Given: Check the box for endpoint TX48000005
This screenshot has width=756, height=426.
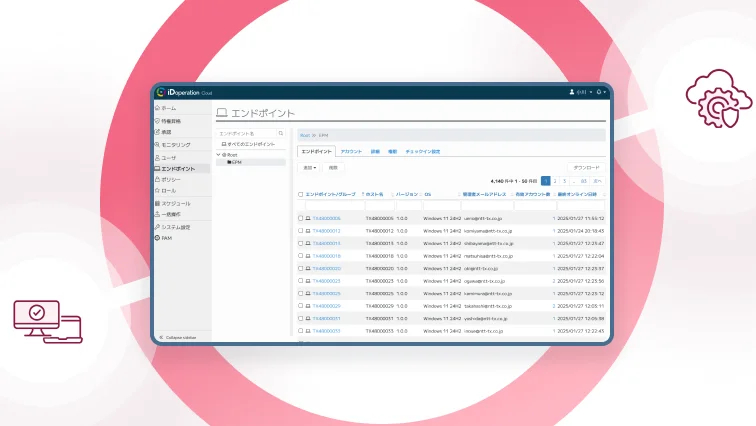Looking at the screenshot, I should tap(300, 218).
